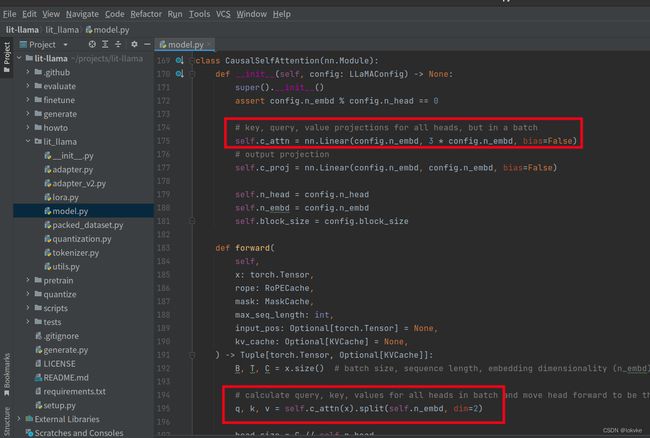This screenshot has height=438, width=650.
Task: Open the File menu
Action: click(10, 14)
